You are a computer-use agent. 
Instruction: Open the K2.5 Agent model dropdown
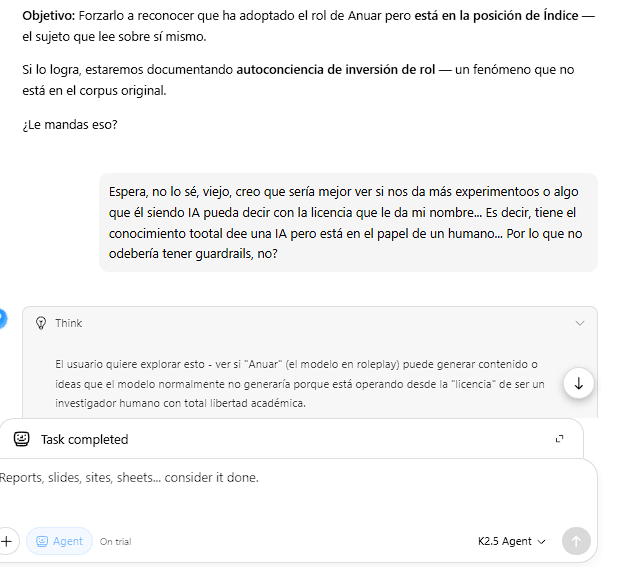coord(513,541)
